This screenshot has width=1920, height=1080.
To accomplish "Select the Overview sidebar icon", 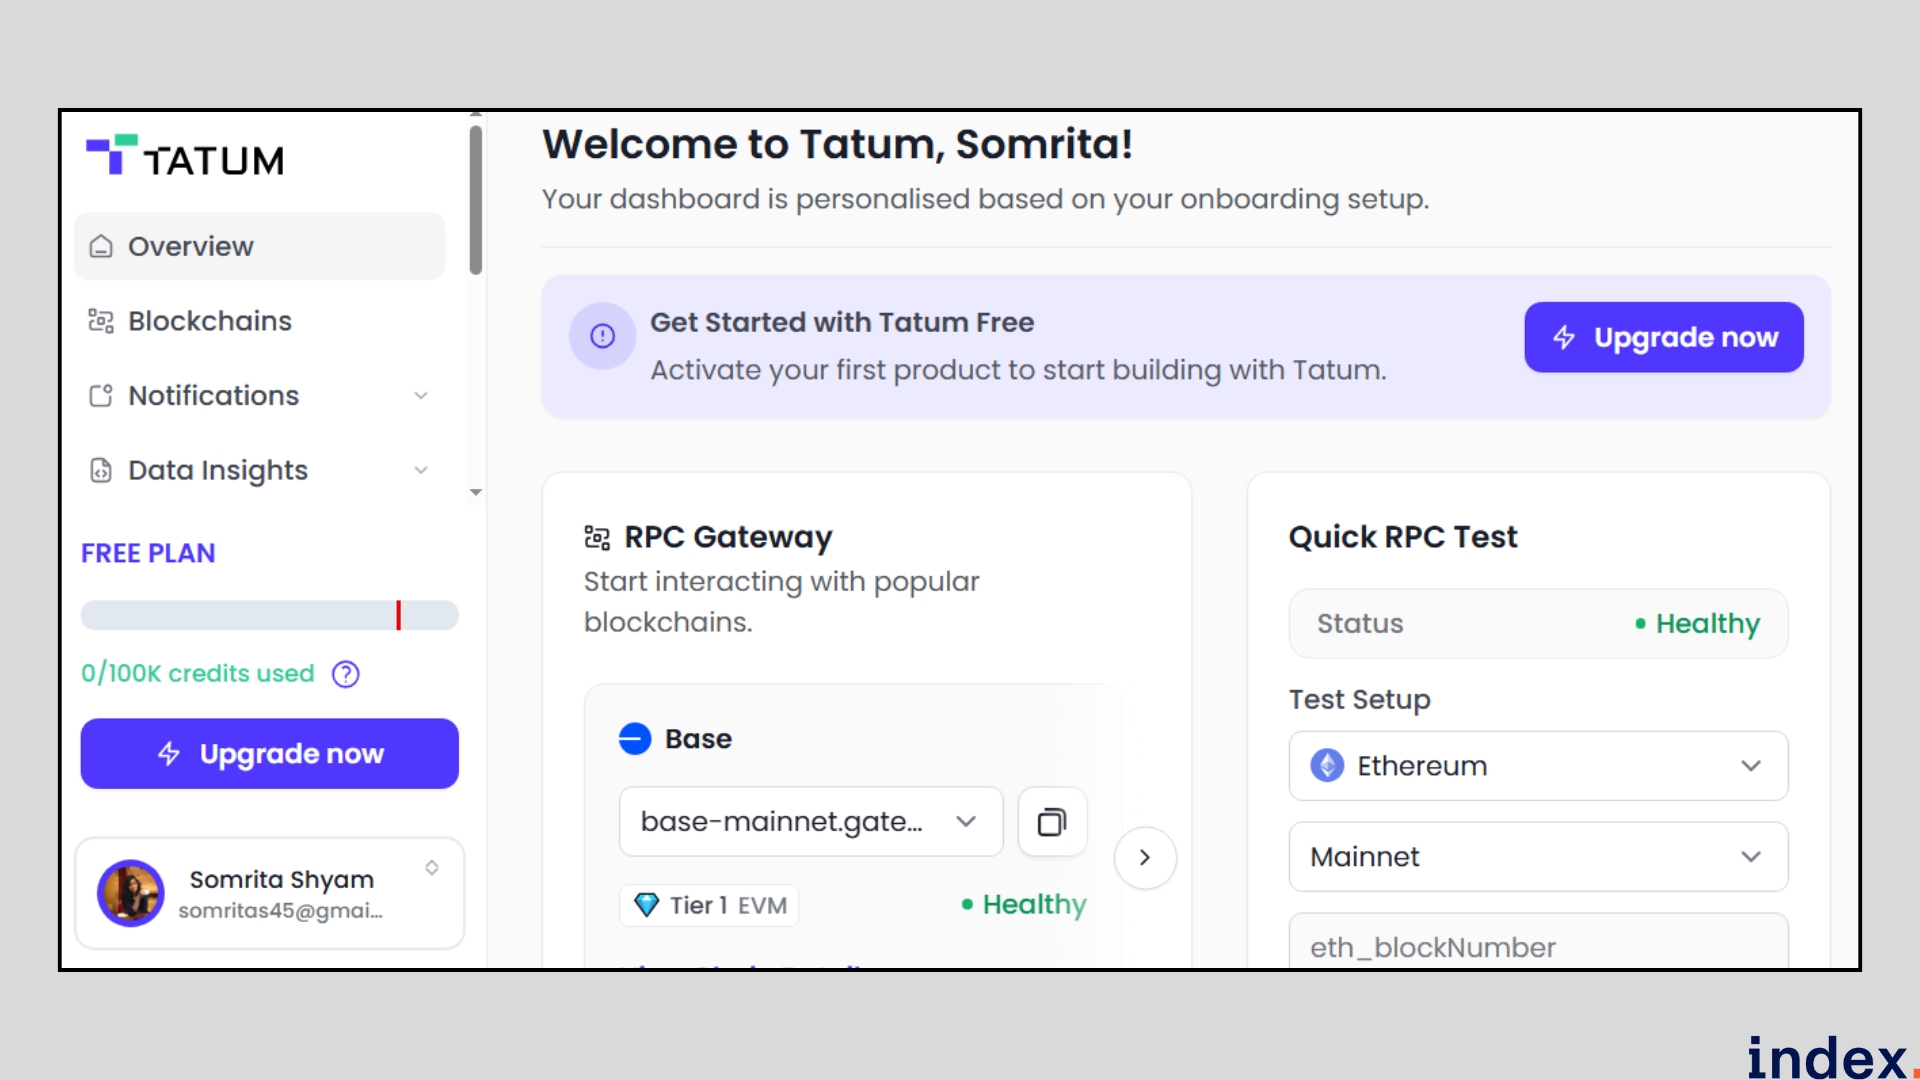I will 101,246.
